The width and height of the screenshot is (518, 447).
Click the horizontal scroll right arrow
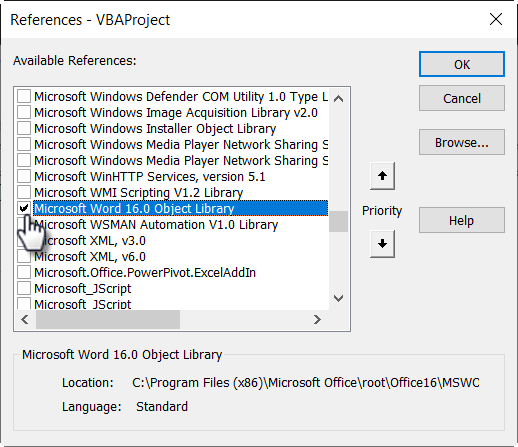(317, 320)
